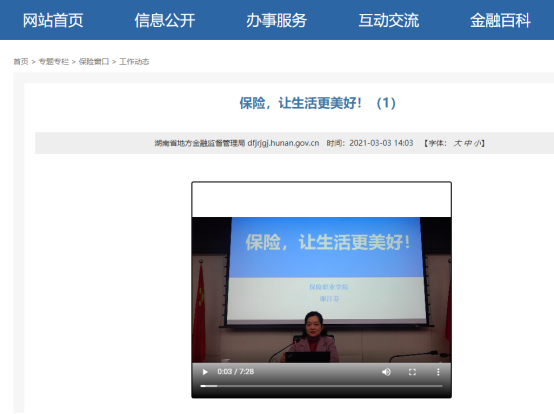Set font size to medium (中)
554x414 pixels.
[468, 143]
